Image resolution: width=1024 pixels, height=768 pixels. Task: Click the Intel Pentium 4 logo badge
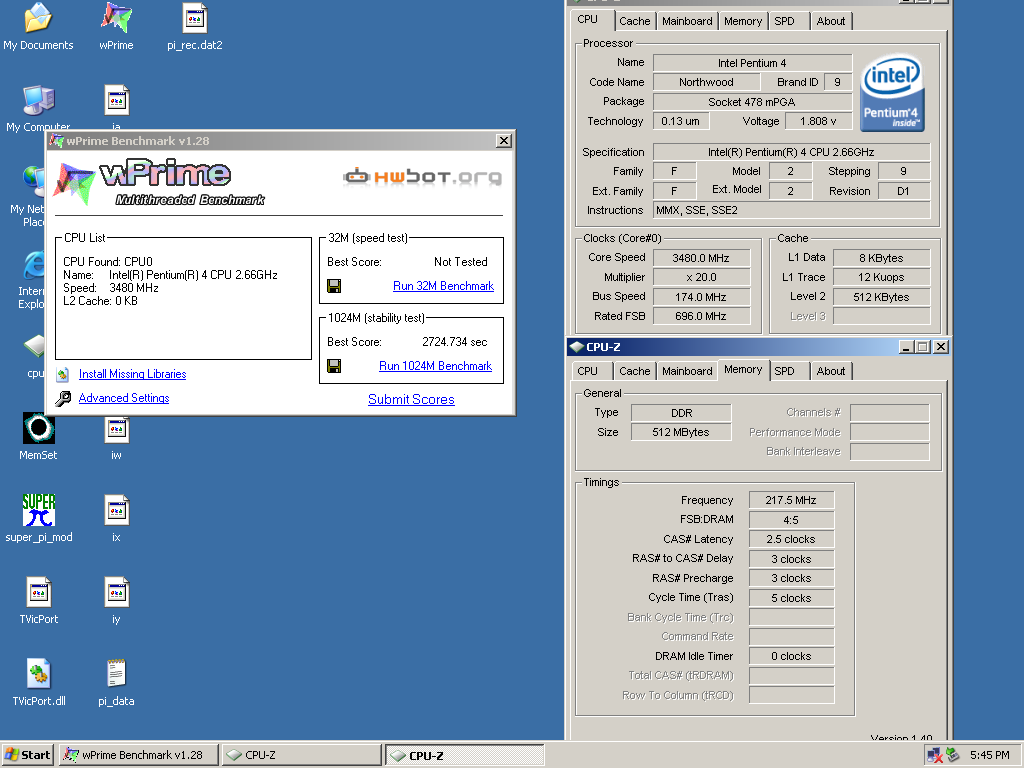[892, 93]
